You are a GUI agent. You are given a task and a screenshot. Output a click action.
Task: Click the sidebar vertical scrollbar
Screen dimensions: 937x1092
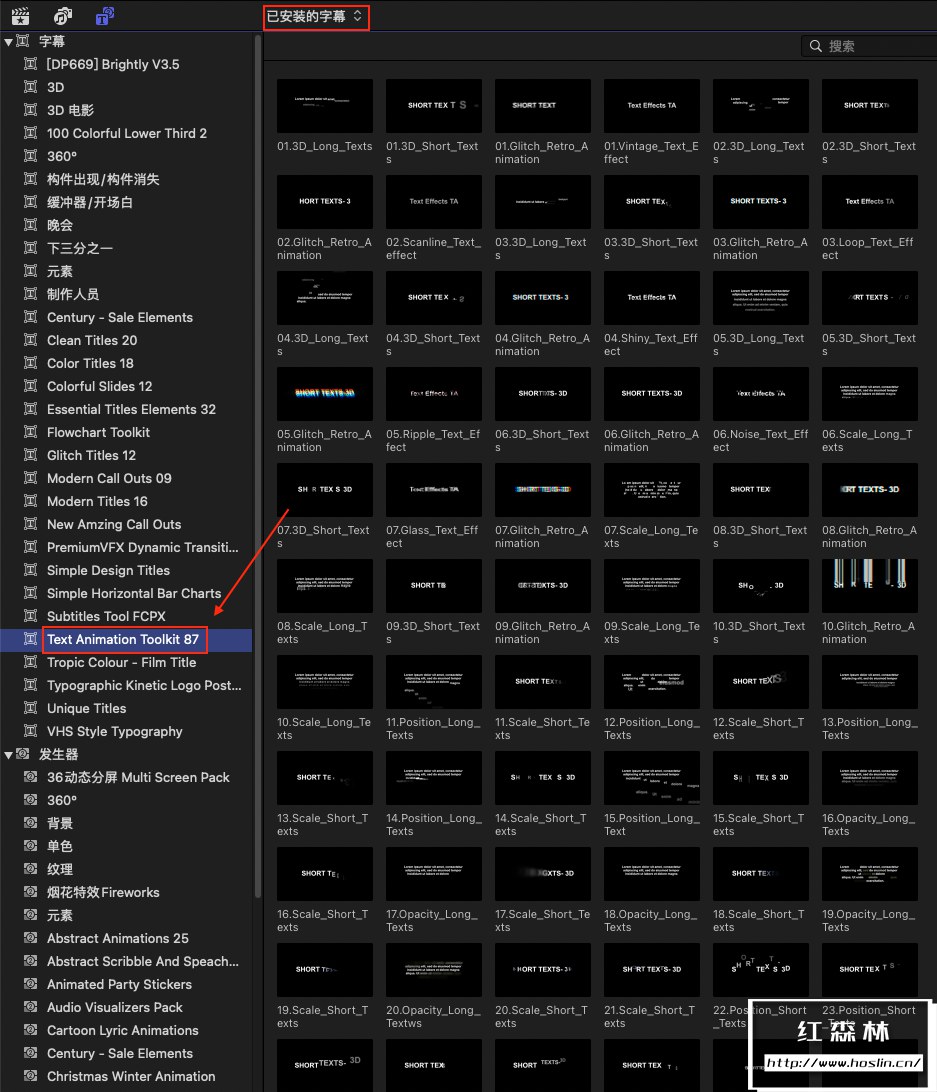(x=258, y=467)
